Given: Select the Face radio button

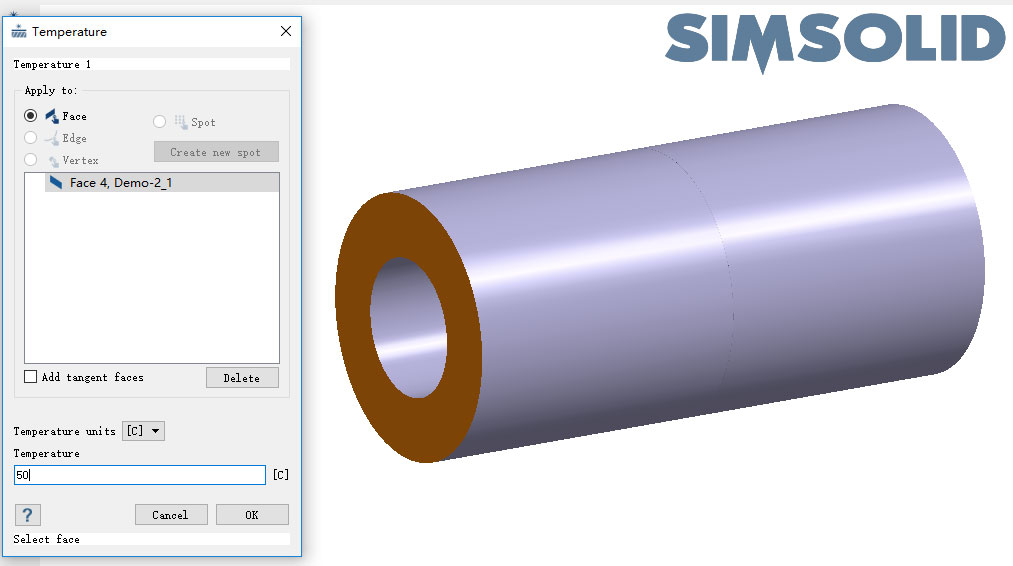Looking at the screenshot, I should coord(31,116).
